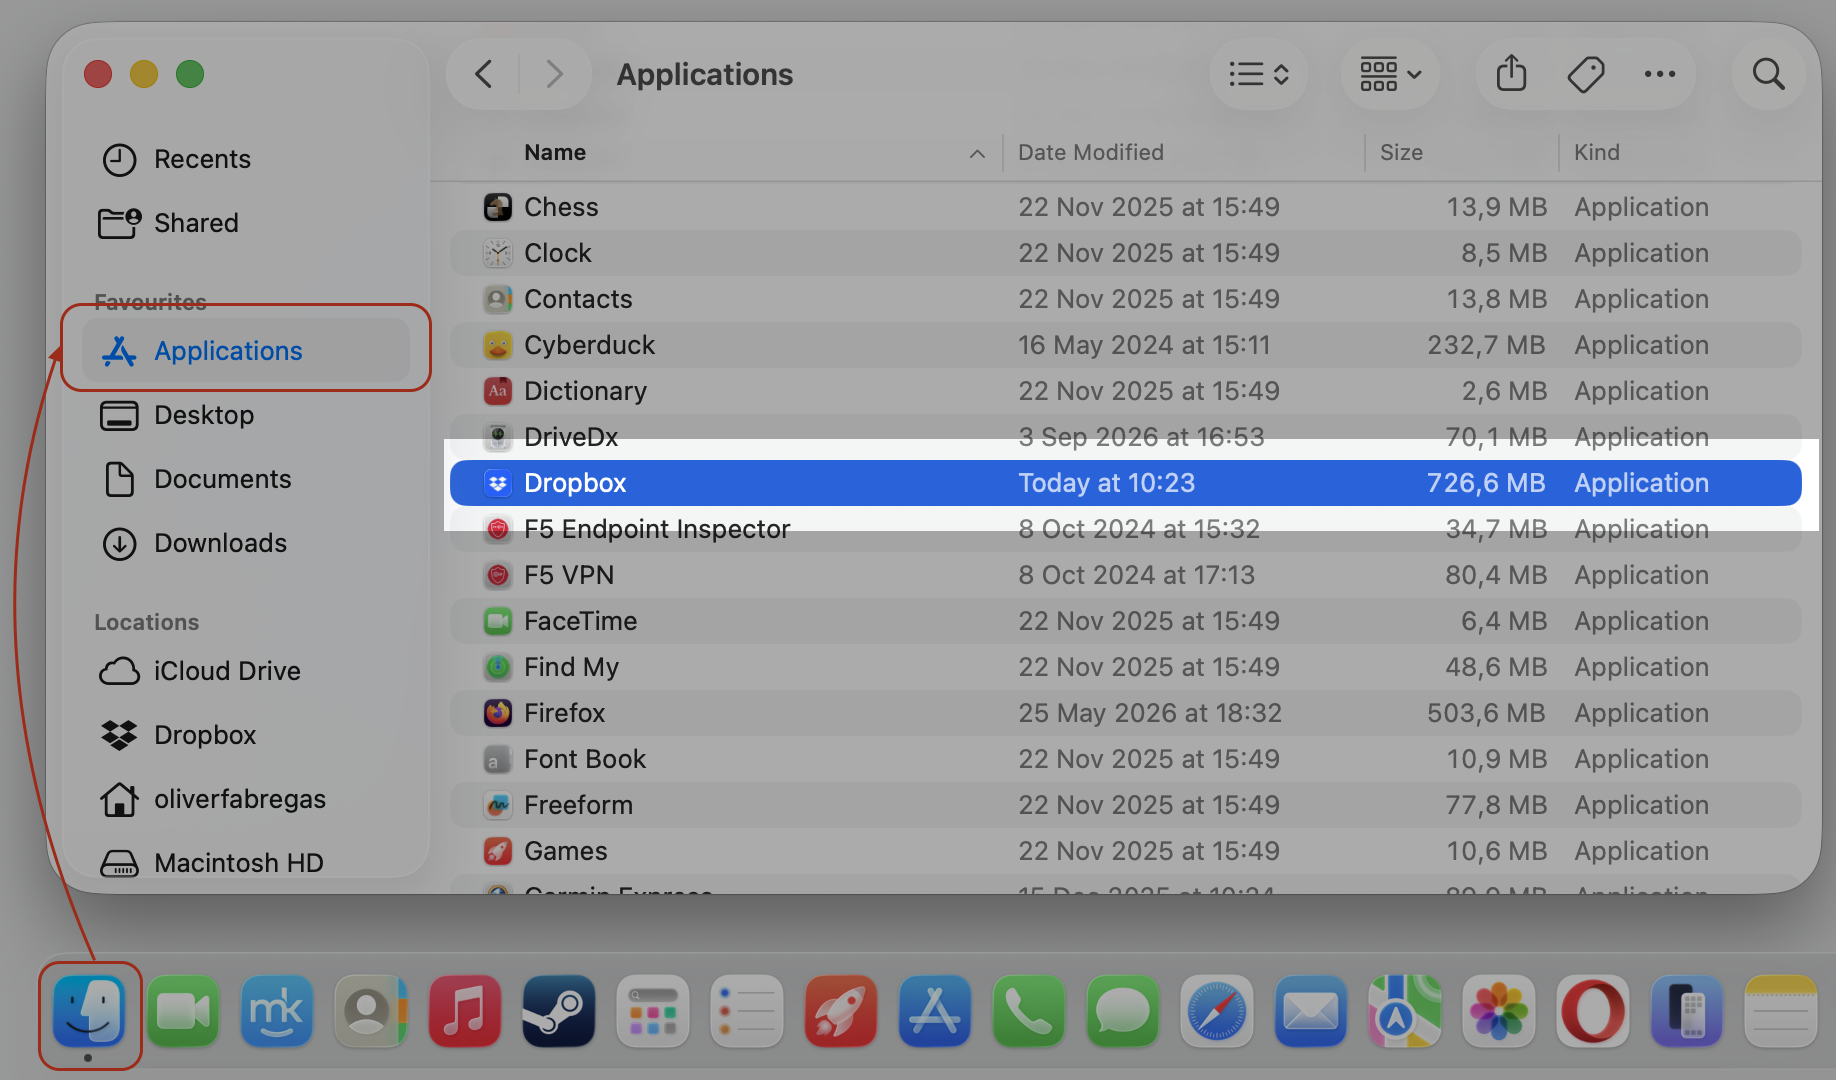1836x1080 pixels.
Task: Open the red rocket app in Dock
Action: 841,1011
